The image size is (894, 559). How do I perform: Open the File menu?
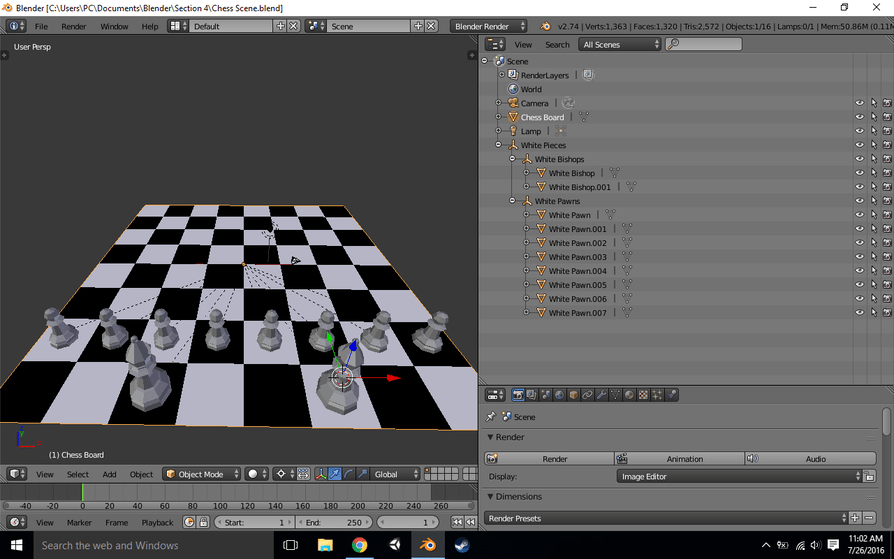41,26
